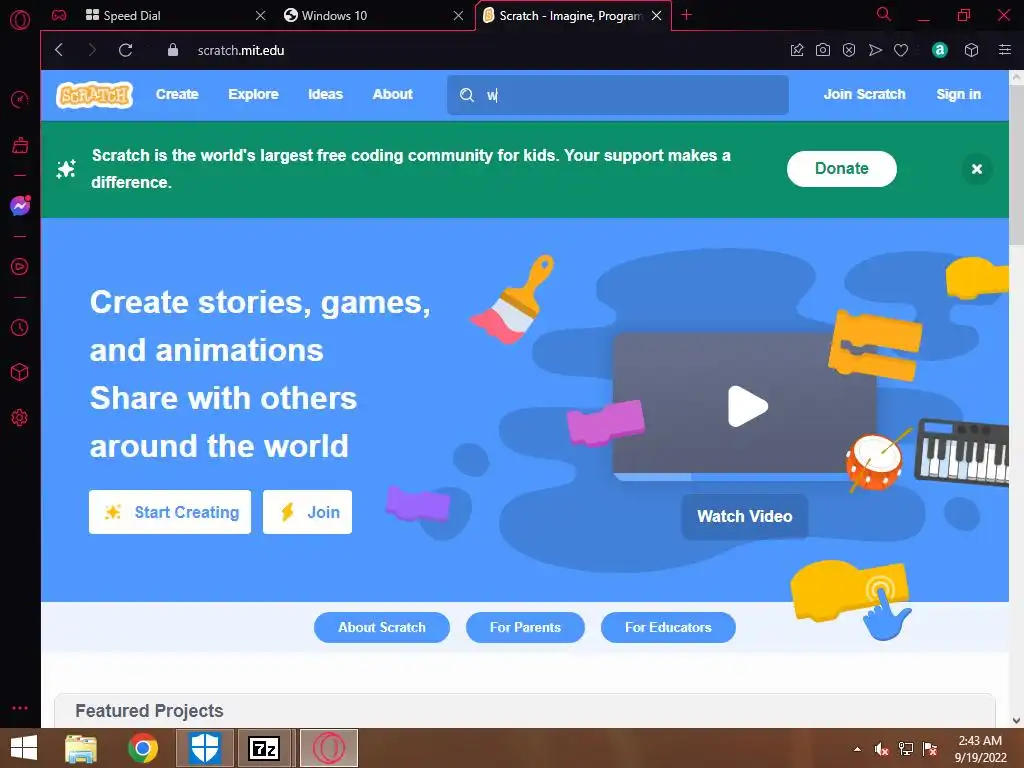Show hidden tray icons arrow
1024x768 pixels.
857,749
